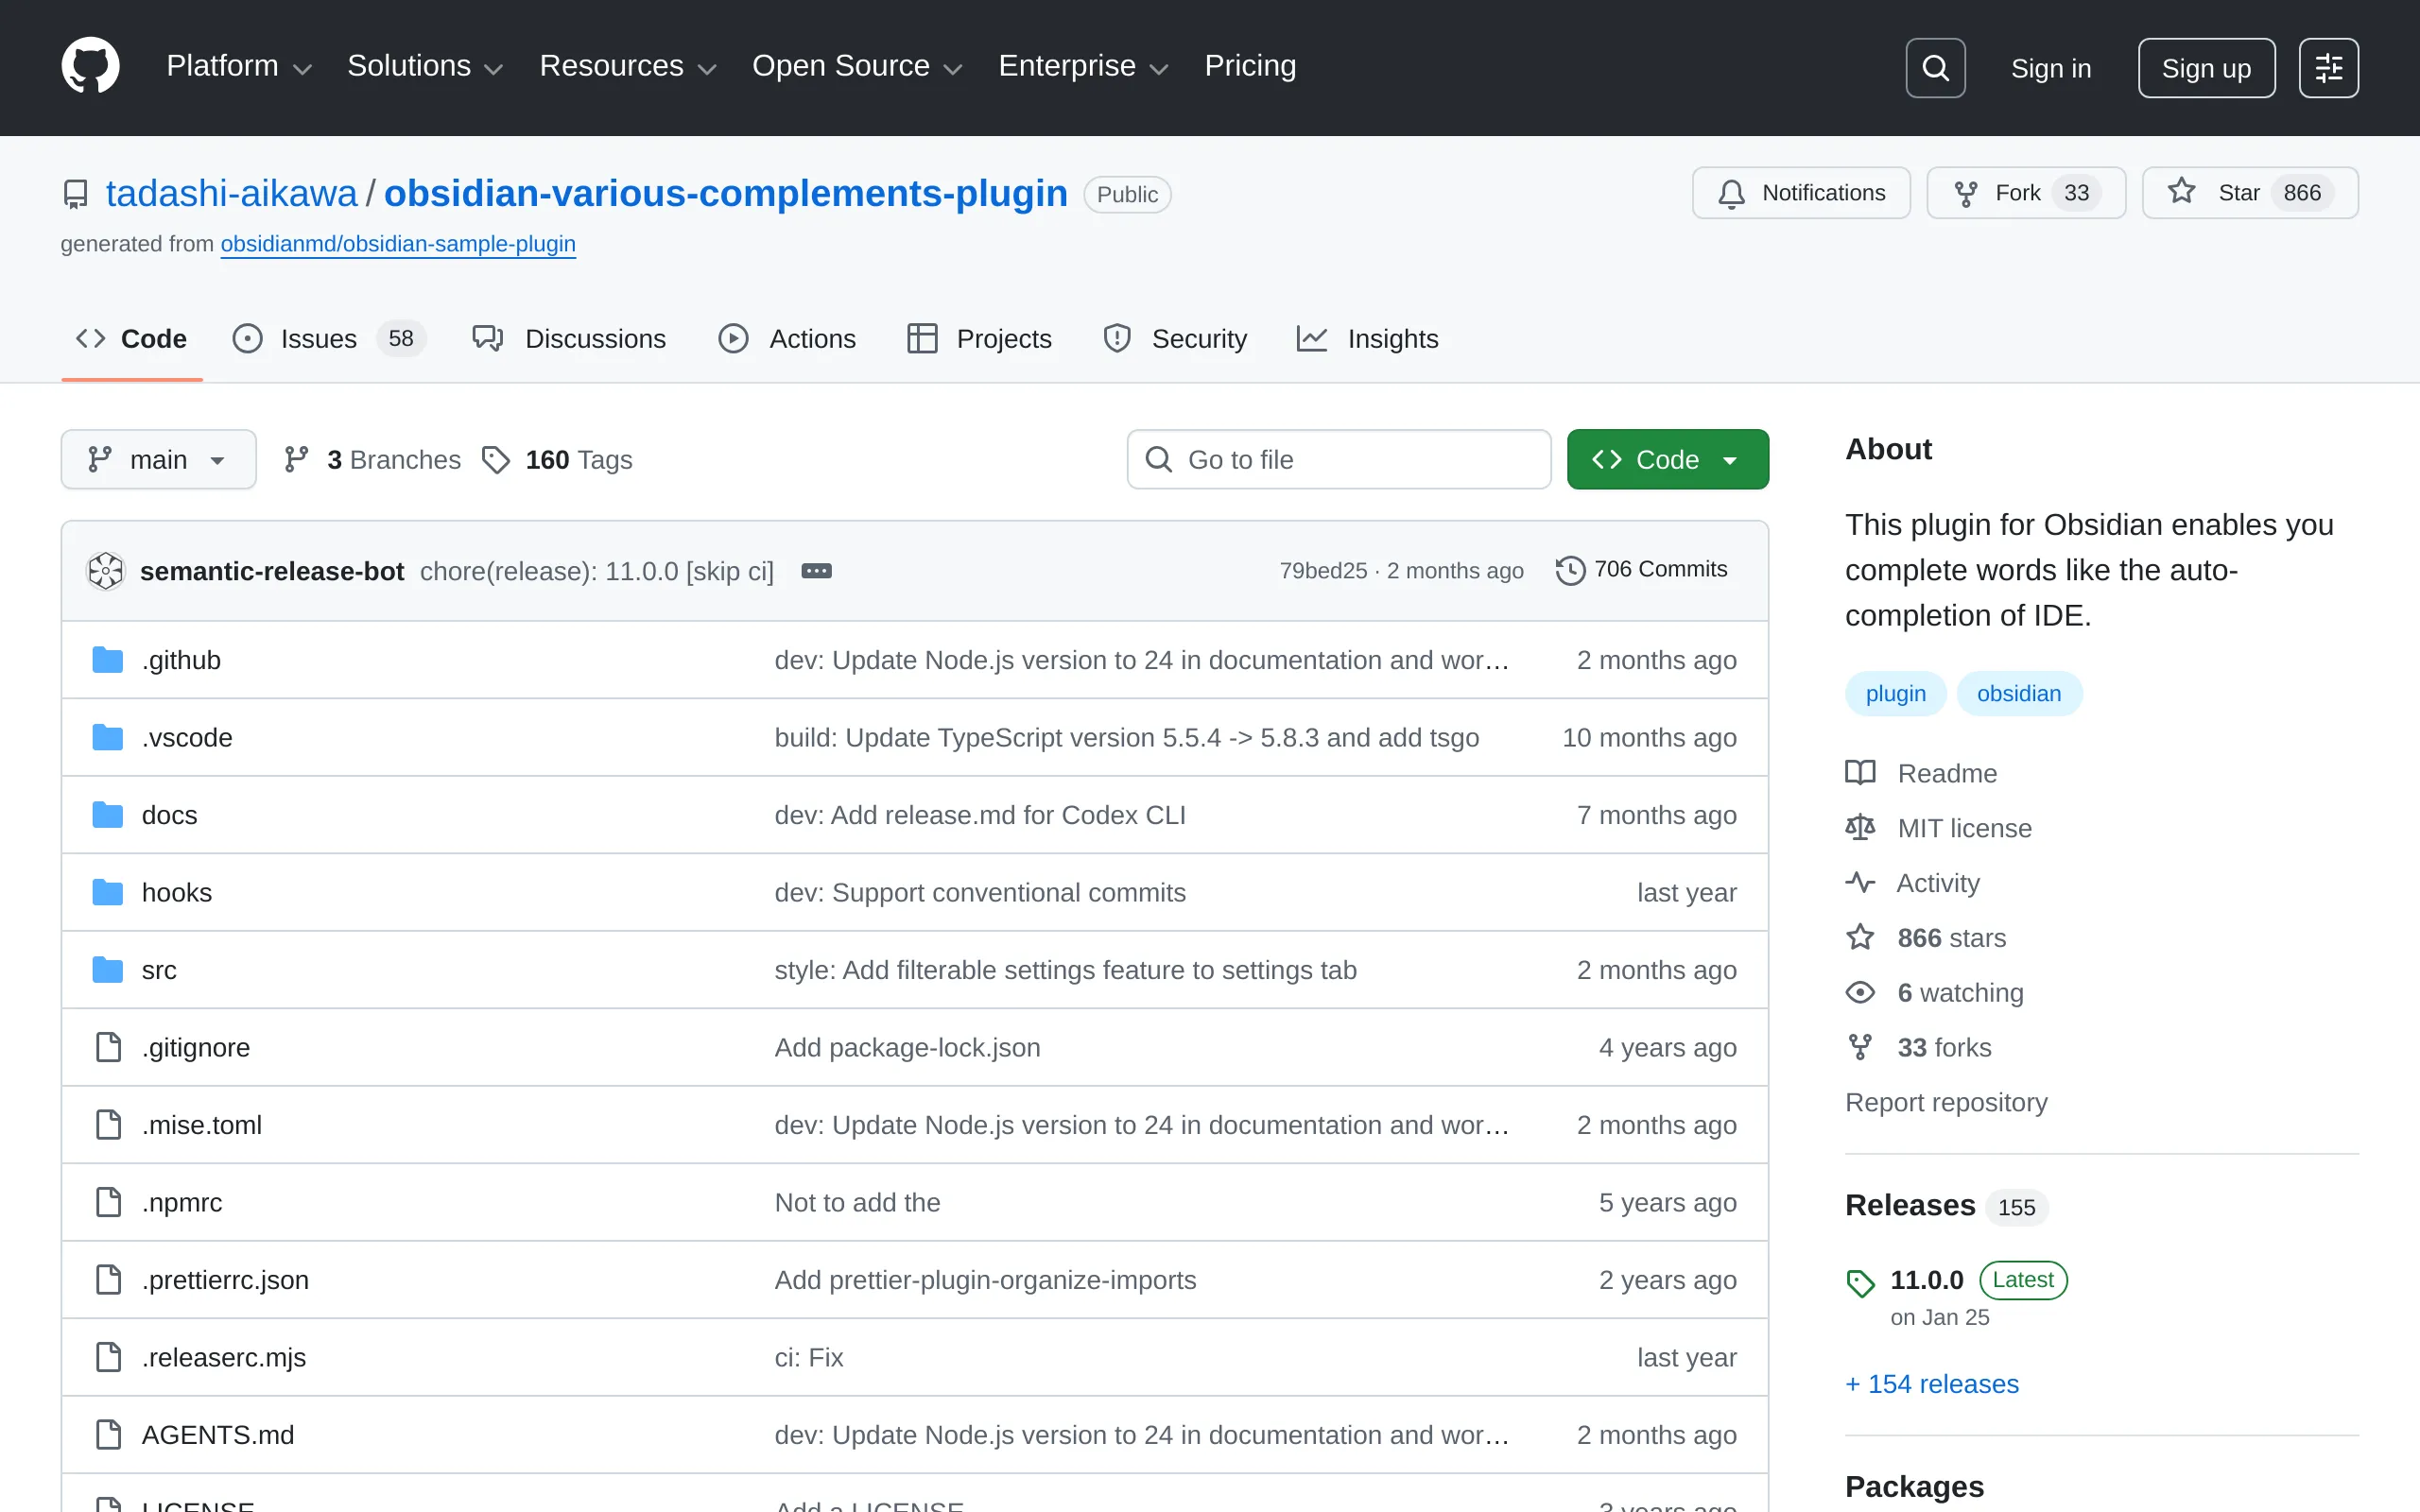The width and height of the screenshot is (2420, 1512).
Task: Open the main branch dropdown
Action: click(x=158, y=460)
